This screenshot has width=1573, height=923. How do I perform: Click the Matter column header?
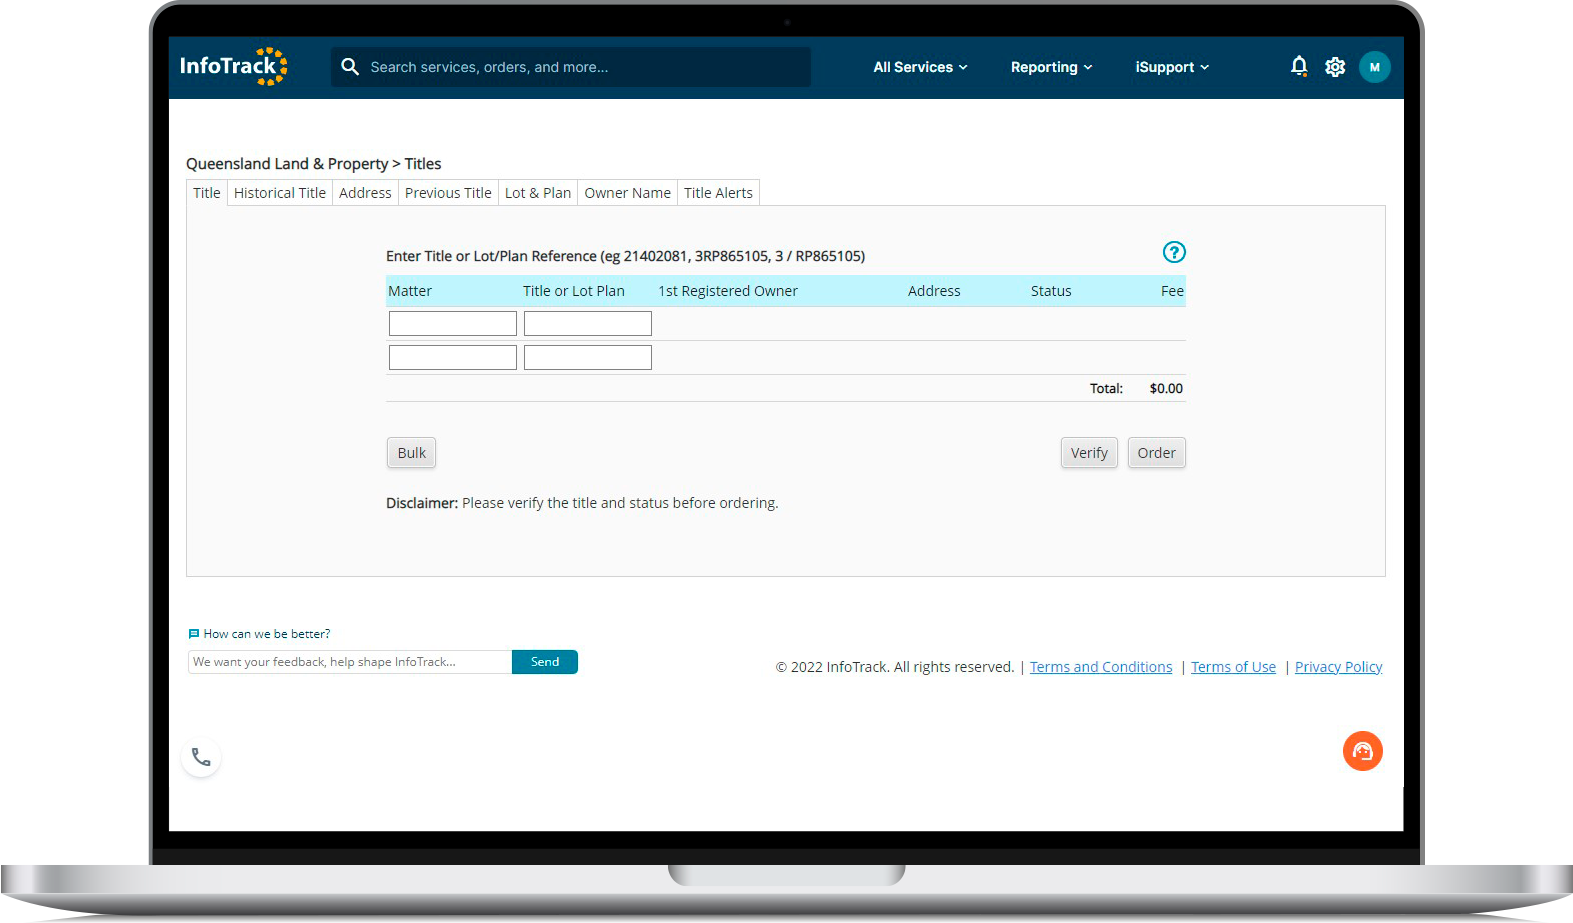tap(410, 291)
